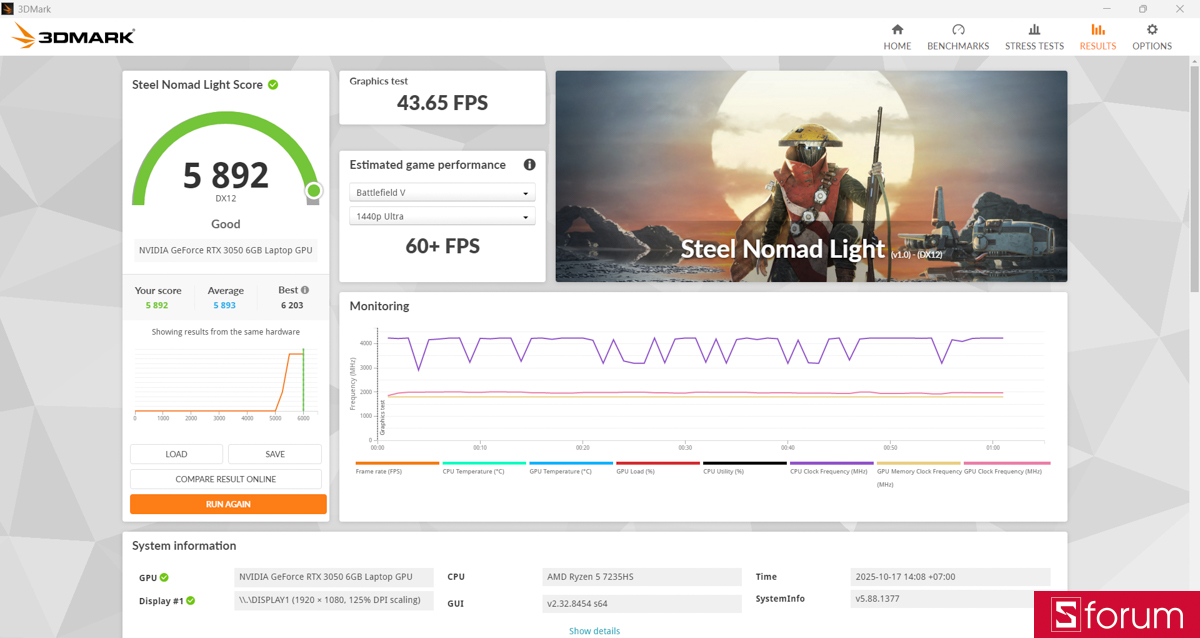The height and width of the screenshot is (638, 1200).
Task: Click the Display #1 resolution value
Action: (334, 600)
